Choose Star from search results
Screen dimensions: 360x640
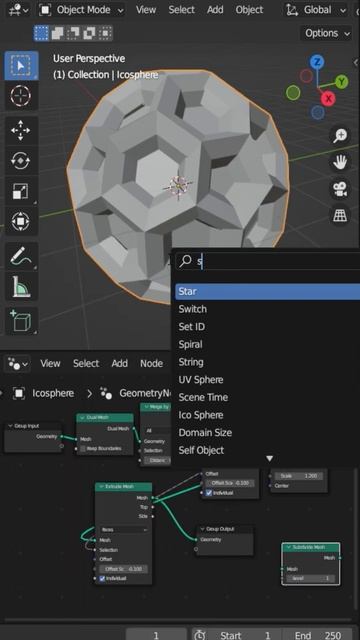(x=268, y=291)
